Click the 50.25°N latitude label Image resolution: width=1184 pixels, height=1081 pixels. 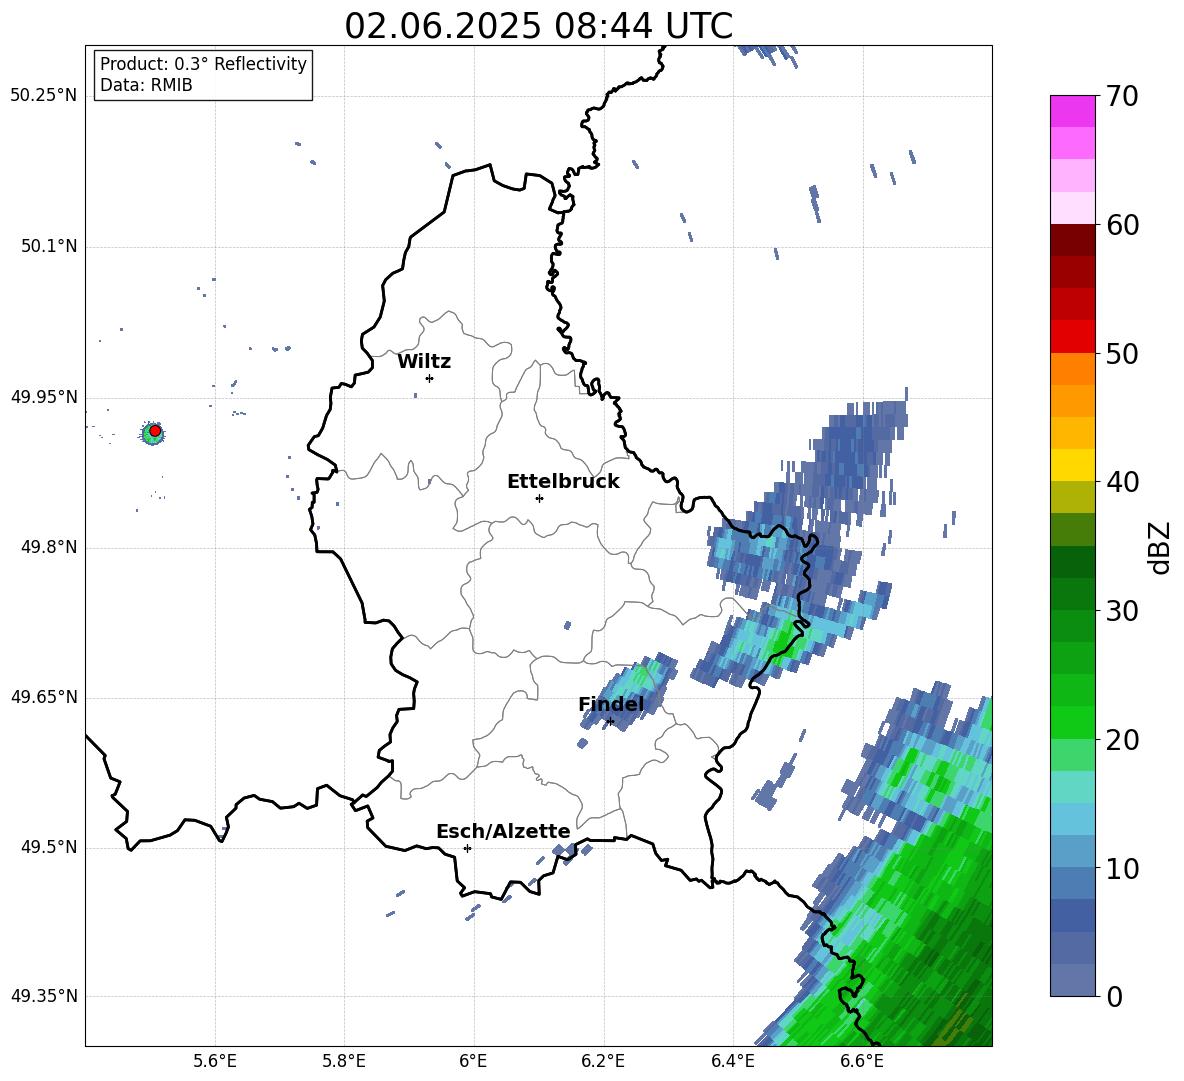point(44,96)
